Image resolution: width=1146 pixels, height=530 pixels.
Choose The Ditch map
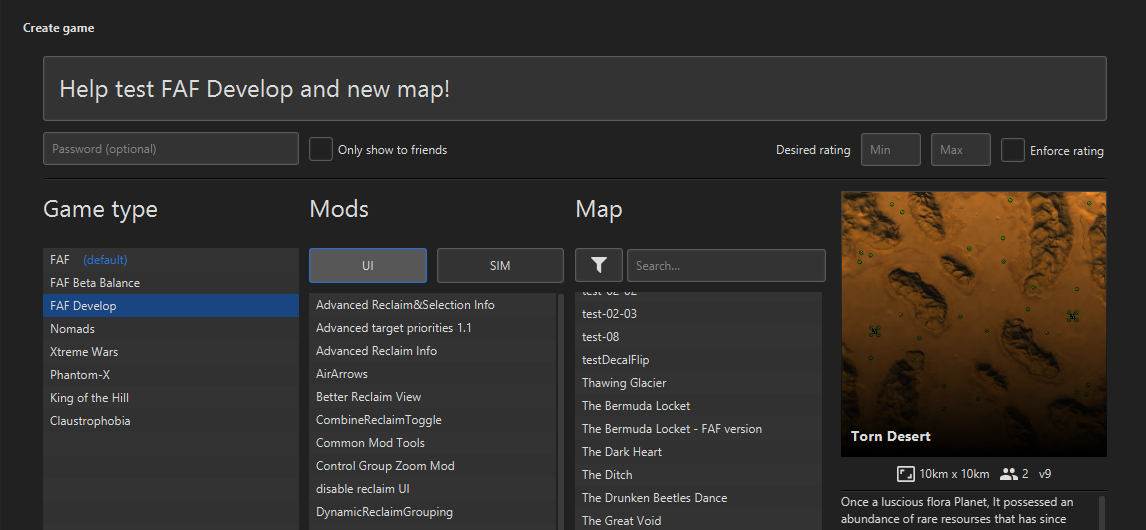699,475
